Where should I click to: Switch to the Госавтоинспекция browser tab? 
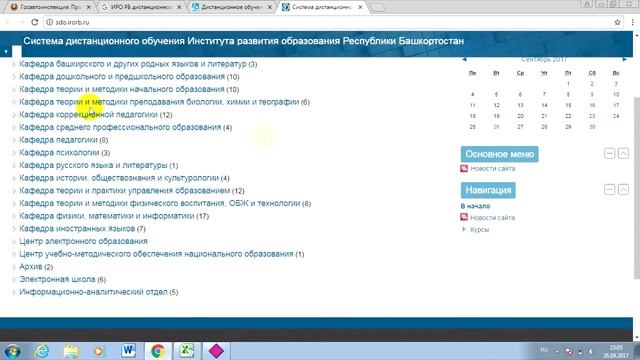pos(50,7)
